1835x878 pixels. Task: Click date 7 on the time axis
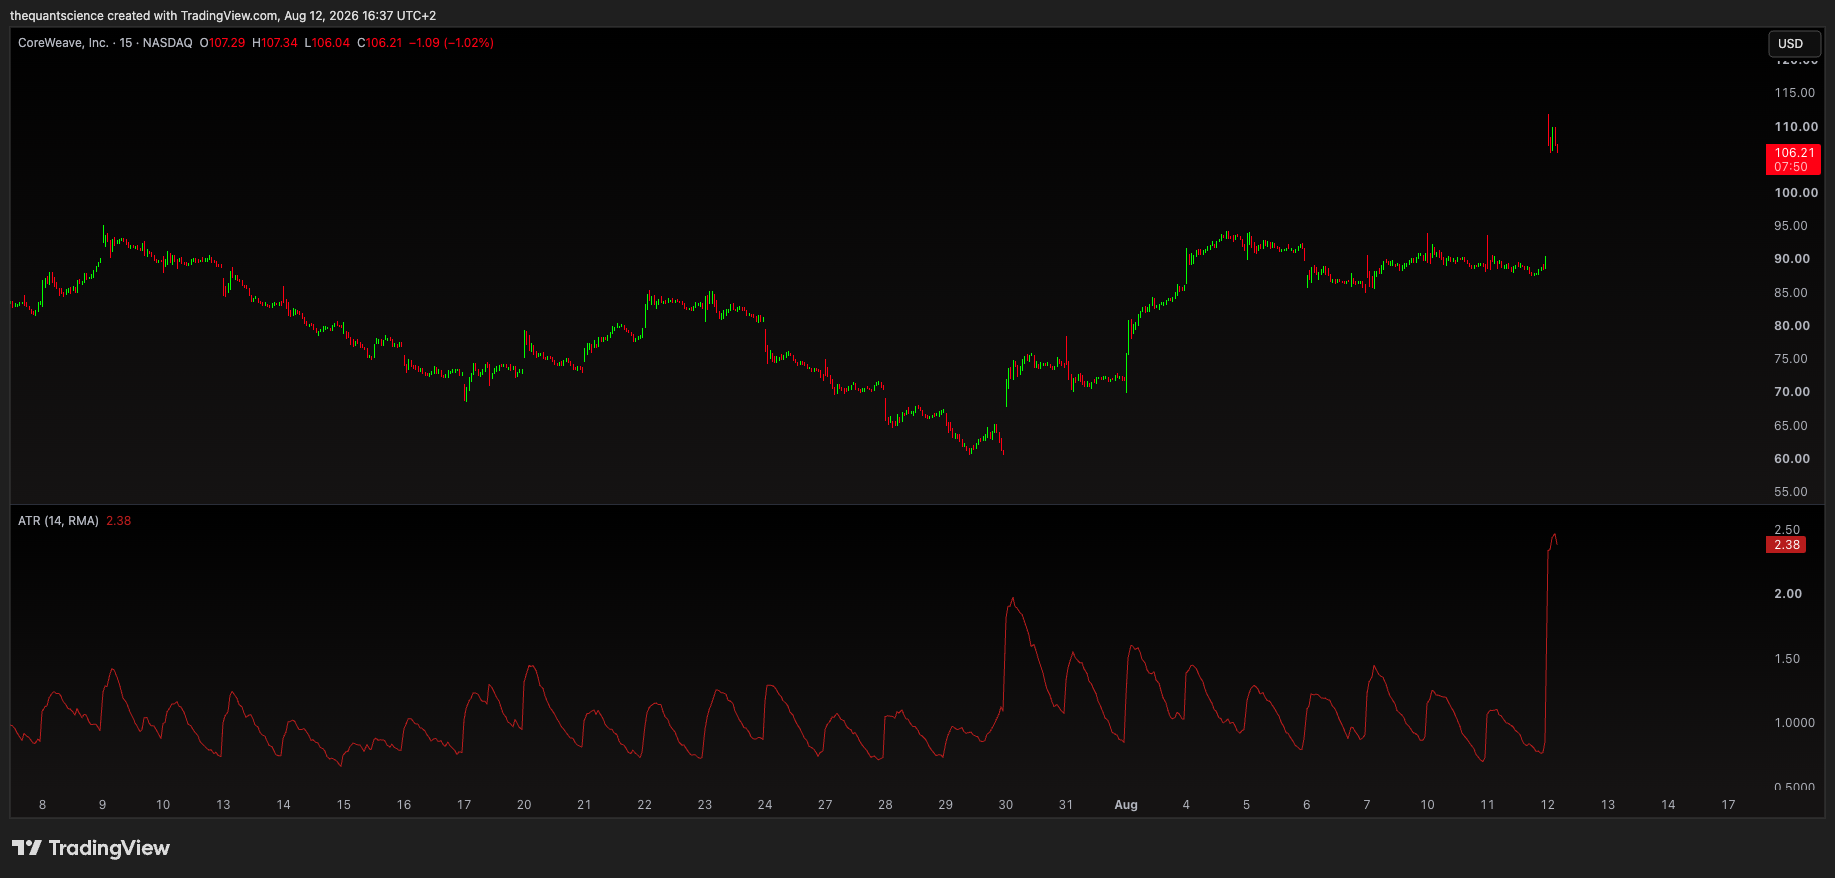[1367, 805]
